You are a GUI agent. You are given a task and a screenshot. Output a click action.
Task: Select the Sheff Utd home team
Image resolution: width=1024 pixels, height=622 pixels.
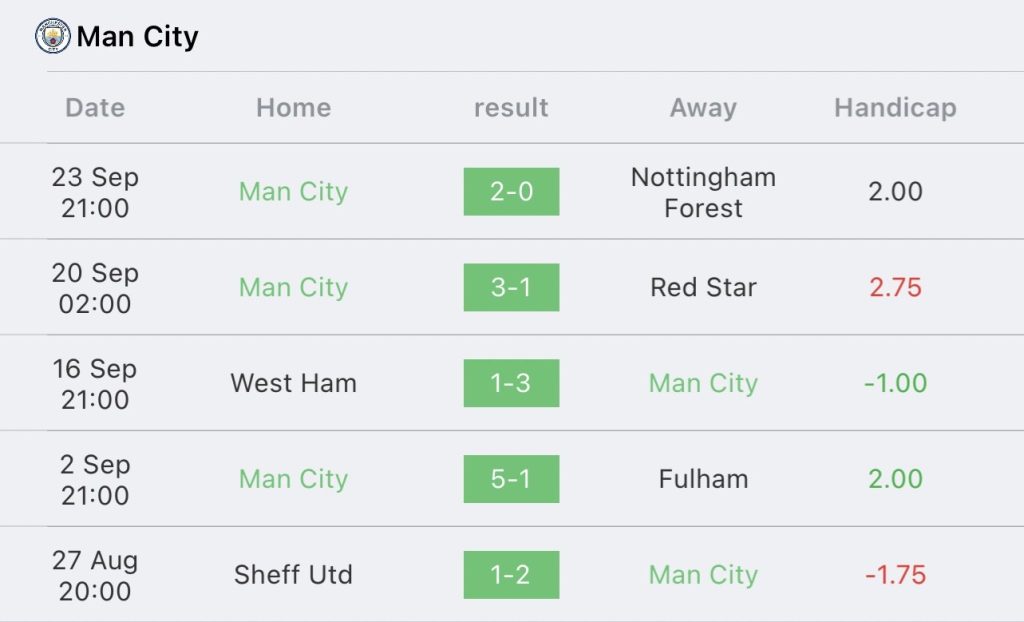(x=293, y=575)
